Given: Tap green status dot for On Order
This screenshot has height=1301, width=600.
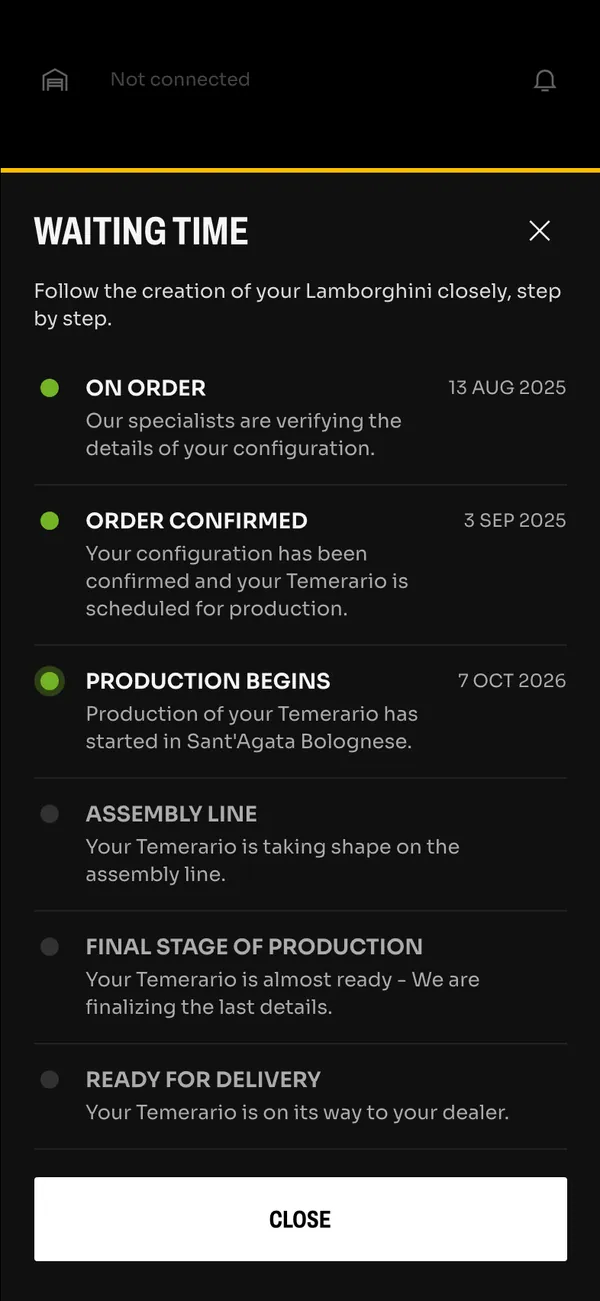Looking at the screenshot, I should click(x=49, y=388).
